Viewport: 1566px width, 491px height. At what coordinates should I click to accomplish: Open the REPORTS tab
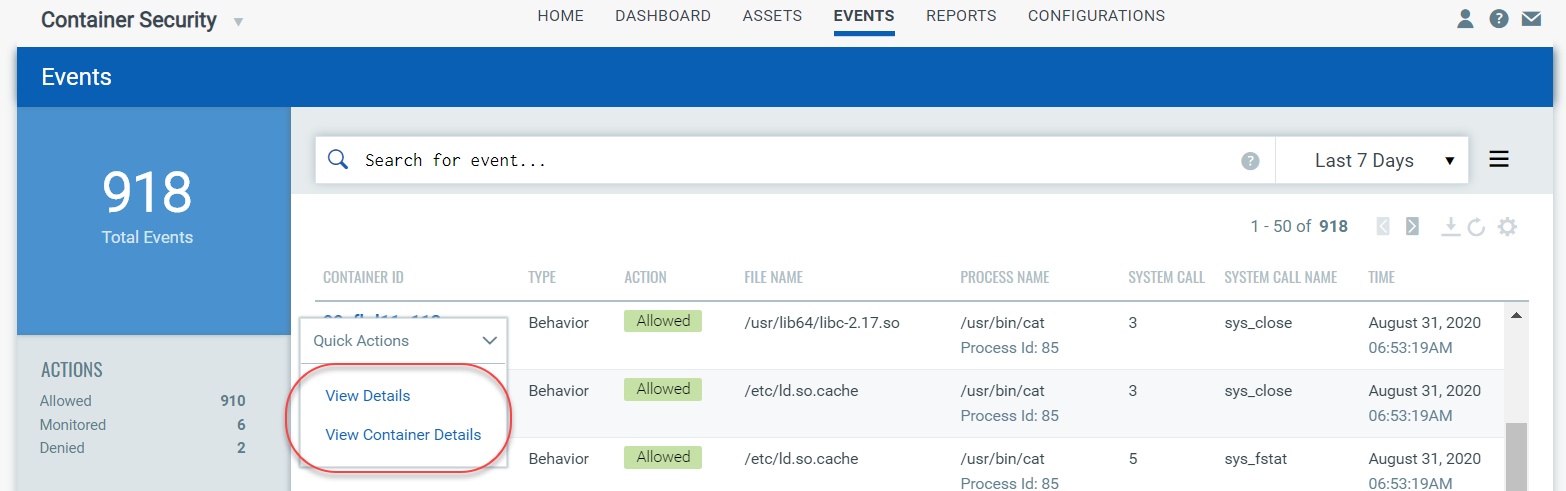click(x=961, y=16)
